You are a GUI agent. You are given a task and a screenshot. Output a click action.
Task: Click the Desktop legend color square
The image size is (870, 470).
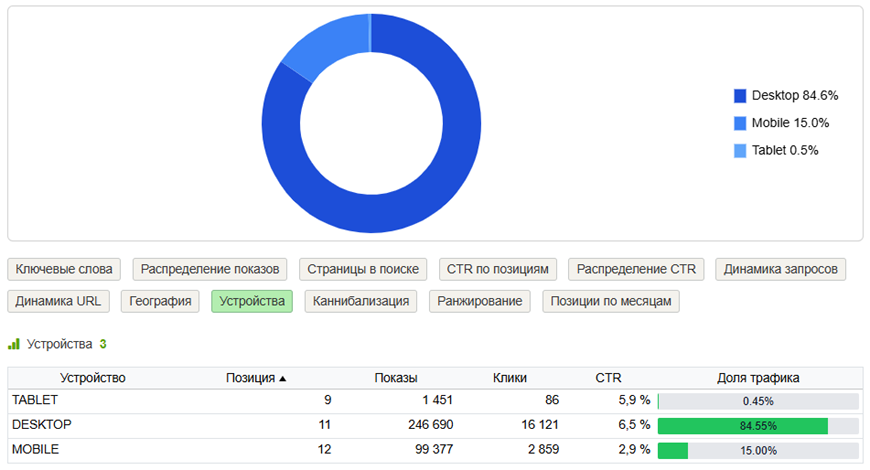[740, 96]
